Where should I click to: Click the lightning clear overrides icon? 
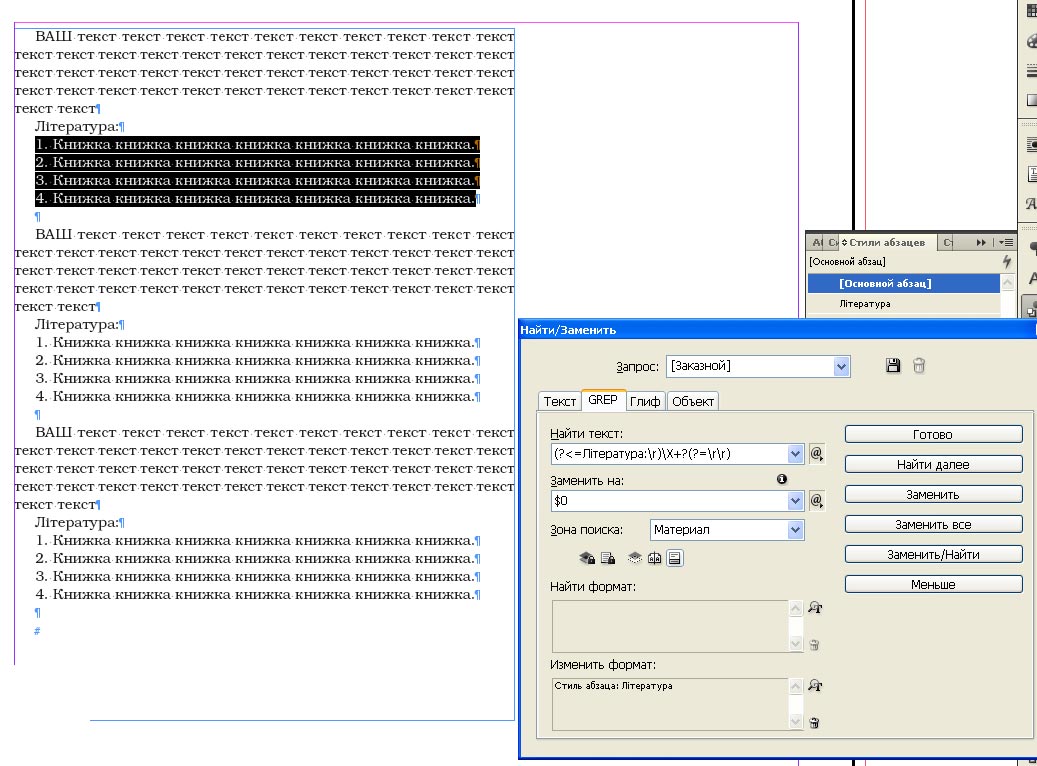1006,262
